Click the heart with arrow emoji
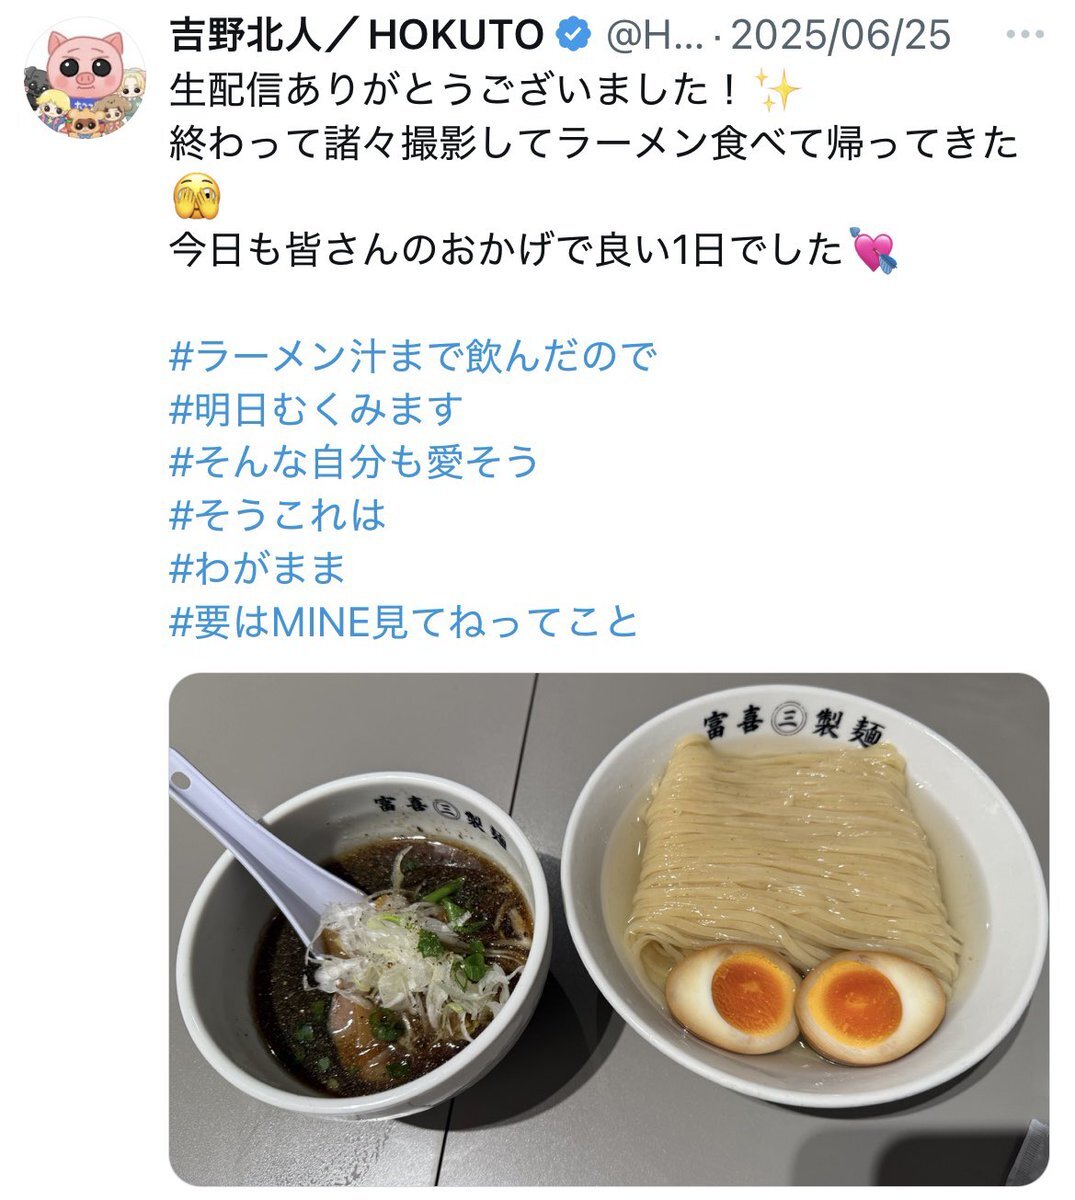Viewport: 1075px width, 1200px height. tap(873, 250)
